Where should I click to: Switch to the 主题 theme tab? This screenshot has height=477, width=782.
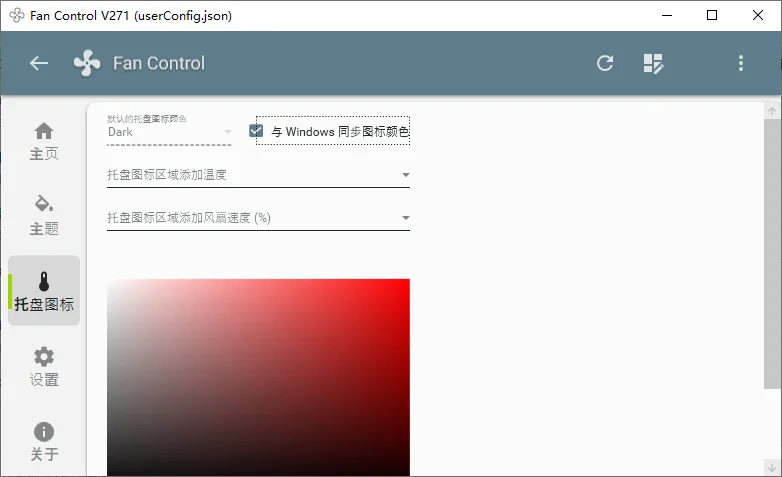click(44, 215)
